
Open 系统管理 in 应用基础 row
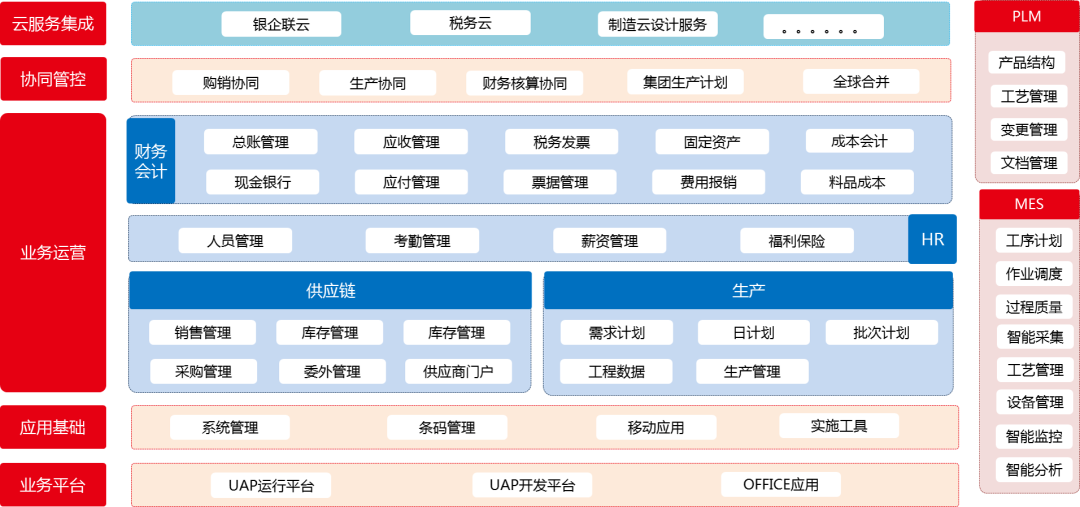tap(230, 427)
